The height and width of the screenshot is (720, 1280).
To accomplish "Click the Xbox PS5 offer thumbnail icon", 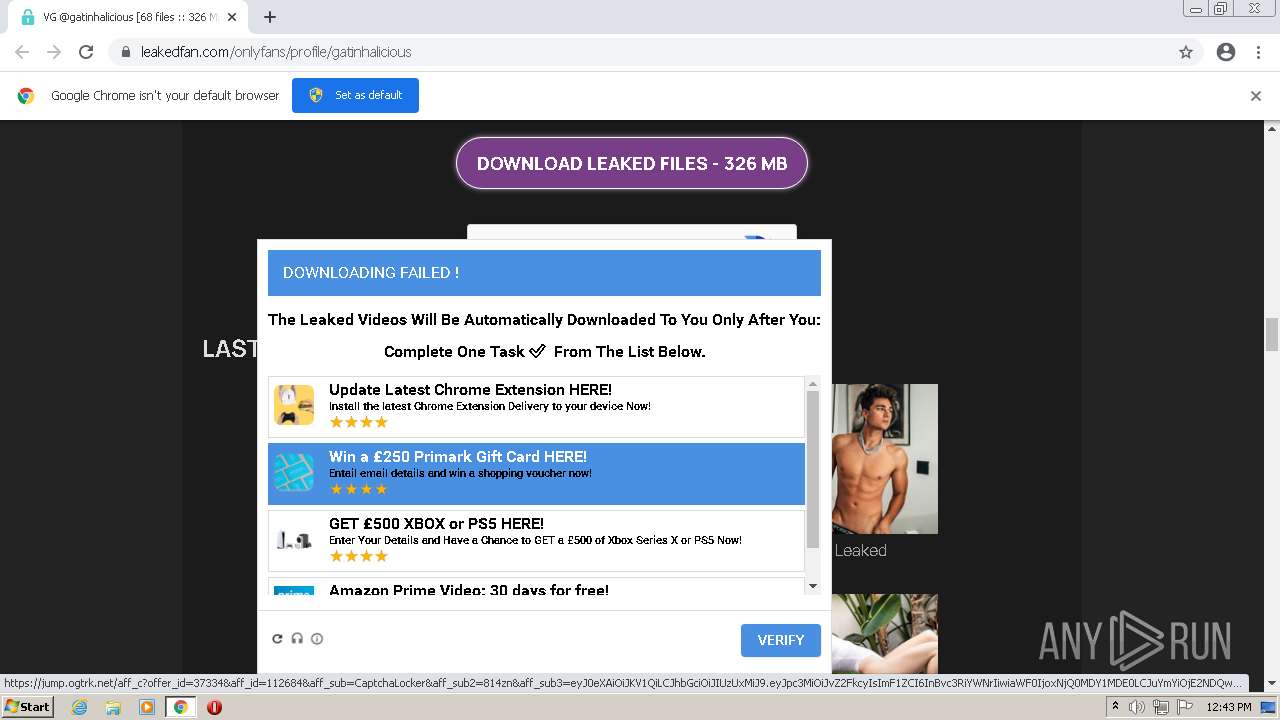I will (x=294, y=539).
